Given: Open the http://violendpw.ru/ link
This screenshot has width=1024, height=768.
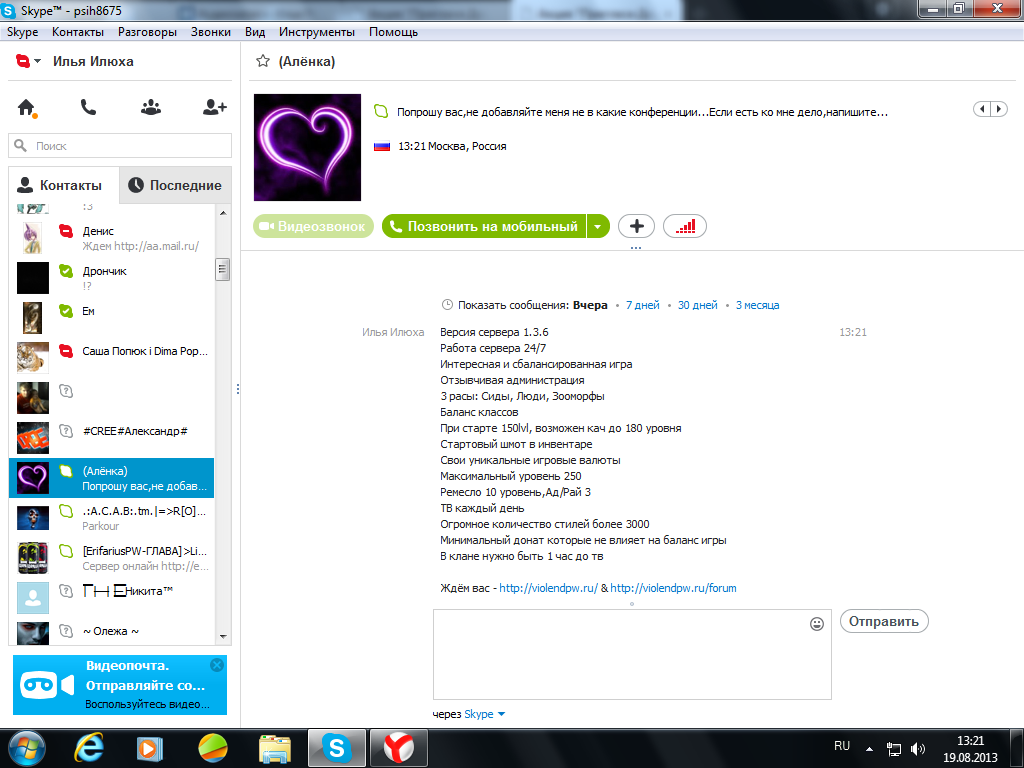Looking at the screenshot, I should click(549, 588).
